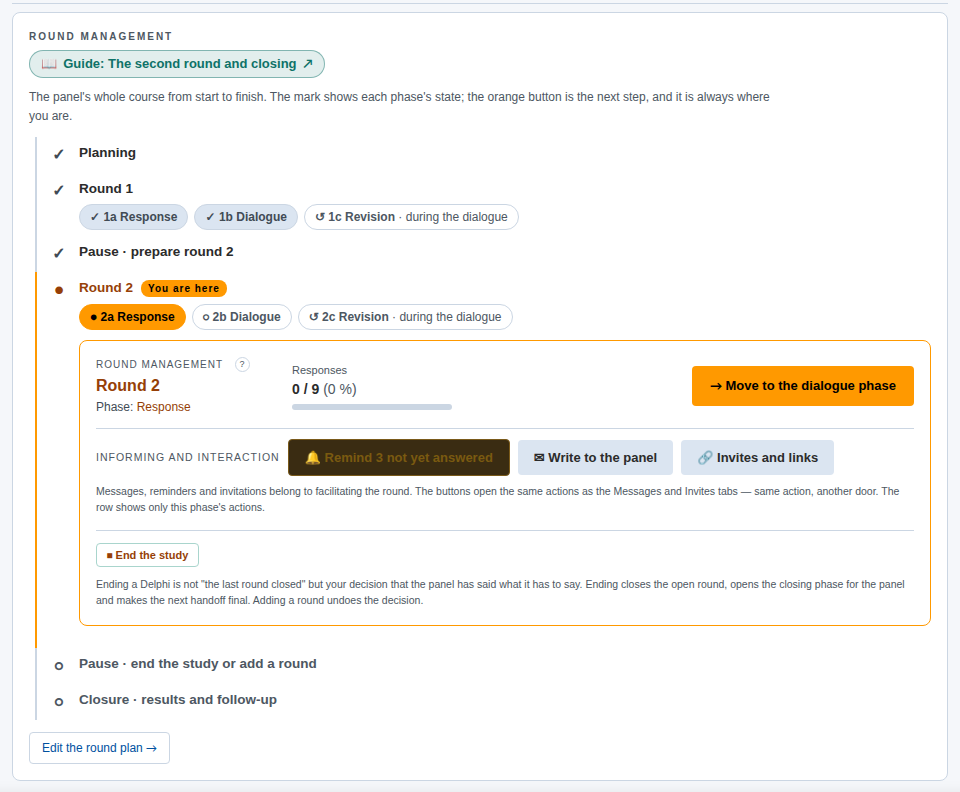
Task: Select the 1b Dialogue phase chip
Action: (x=246, y=217)
